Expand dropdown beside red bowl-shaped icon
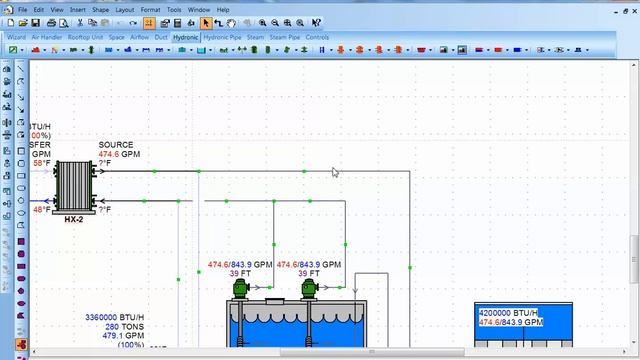This screenshot has width=640, height=360. click(430, 50)
